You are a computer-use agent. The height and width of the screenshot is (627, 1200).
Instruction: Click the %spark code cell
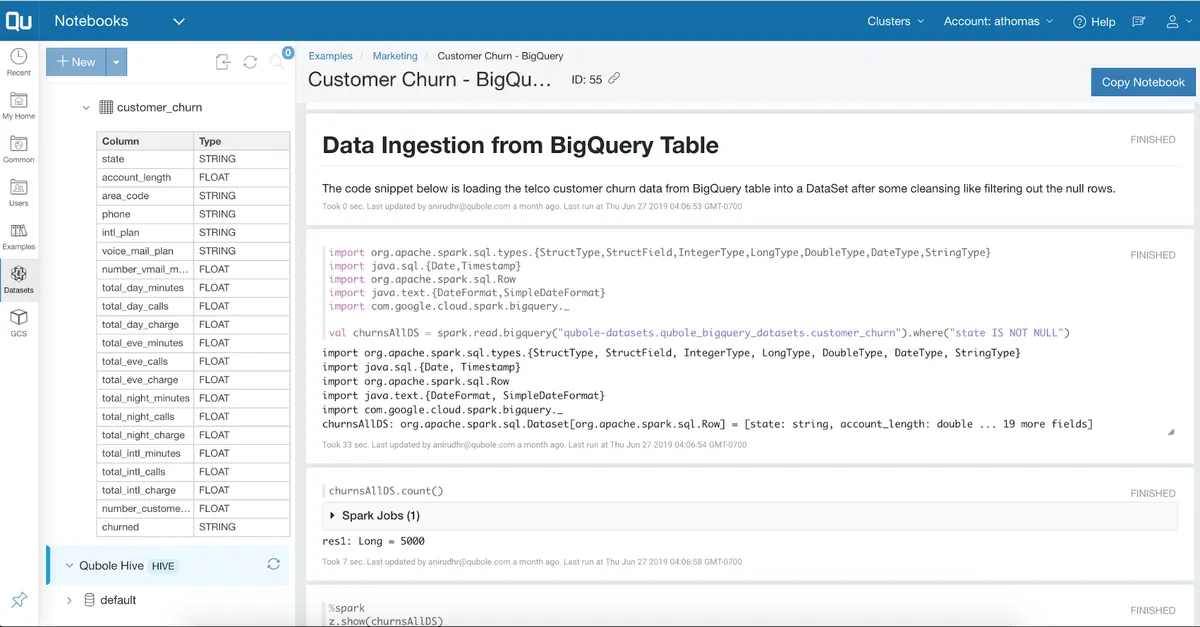[386, 614]
